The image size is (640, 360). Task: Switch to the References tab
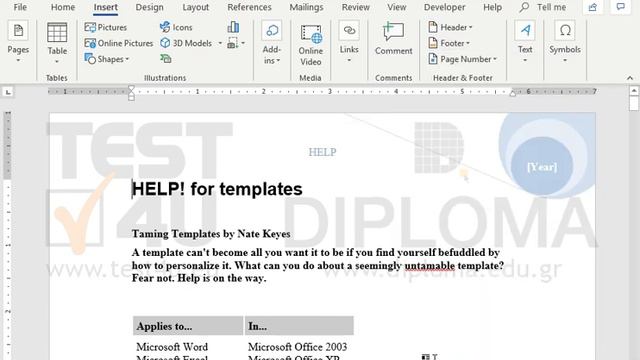(249, 7)
